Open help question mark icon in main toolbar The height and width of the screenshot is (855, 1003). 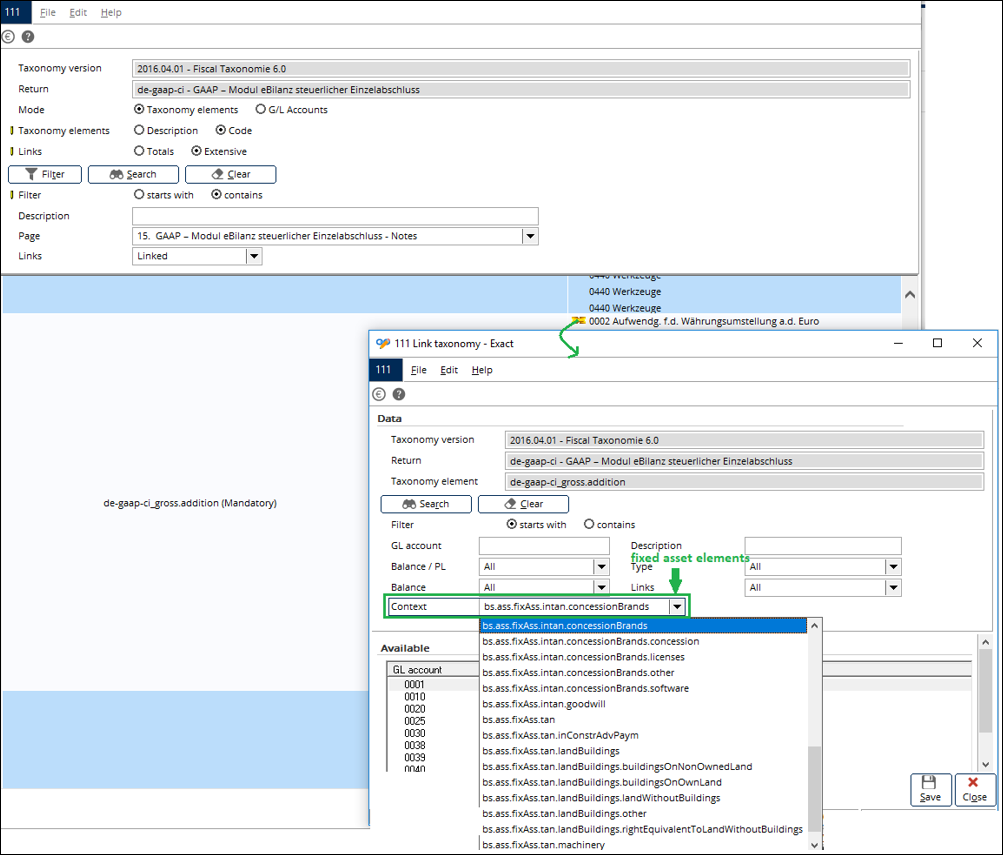pyautogui.click(x=28, y=36)
